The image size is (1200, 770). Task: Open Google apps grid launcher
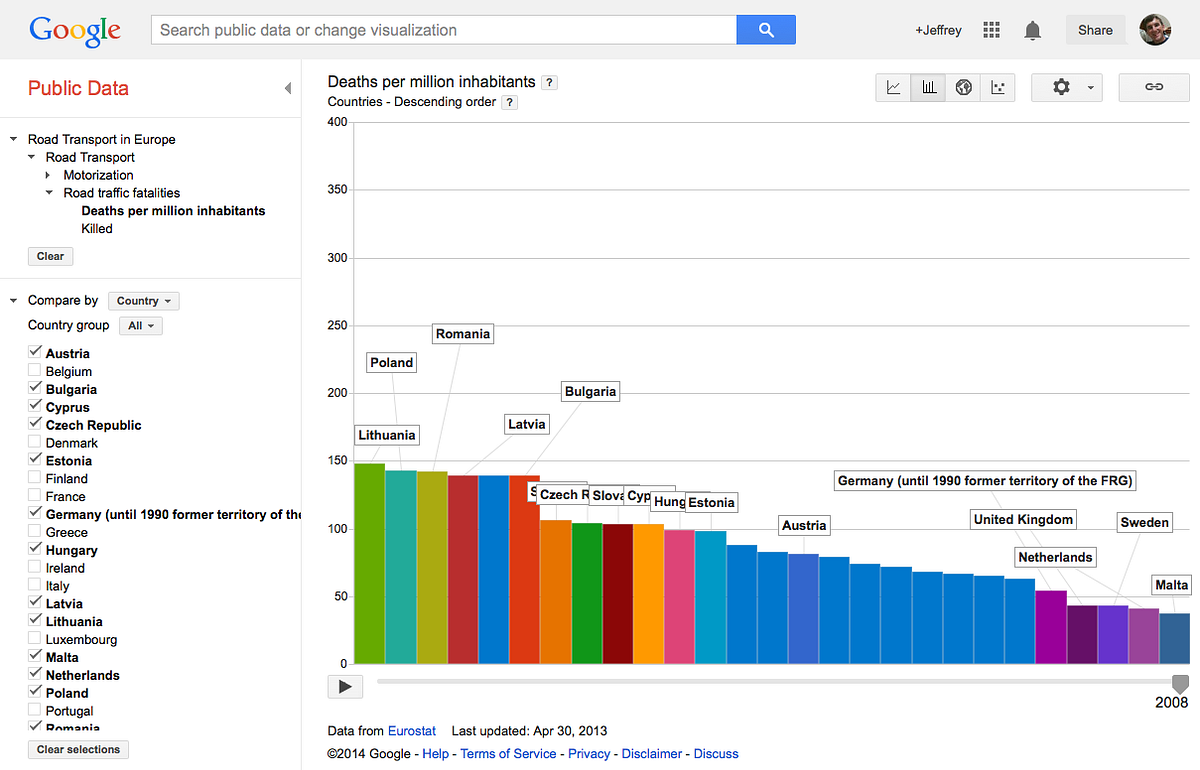(991, 30)
